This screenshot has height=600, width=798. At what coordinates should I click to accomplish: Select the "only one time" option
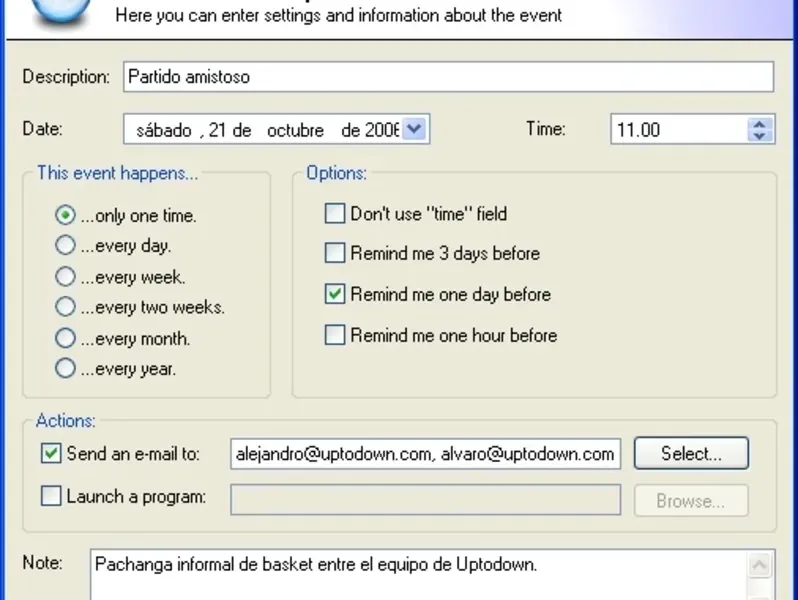pyautogui.click(x=66, y=215)
